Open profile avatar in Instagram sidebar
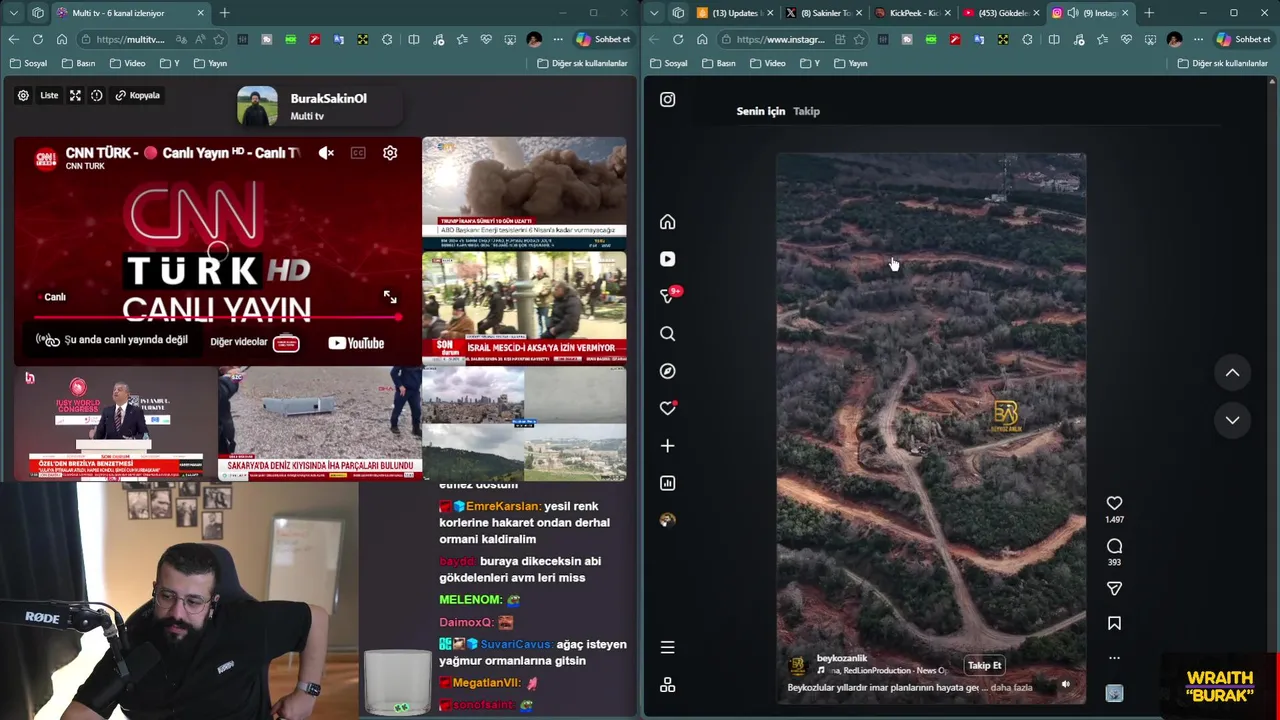This screenshot has height=720, width=1280. coord(667,520)
